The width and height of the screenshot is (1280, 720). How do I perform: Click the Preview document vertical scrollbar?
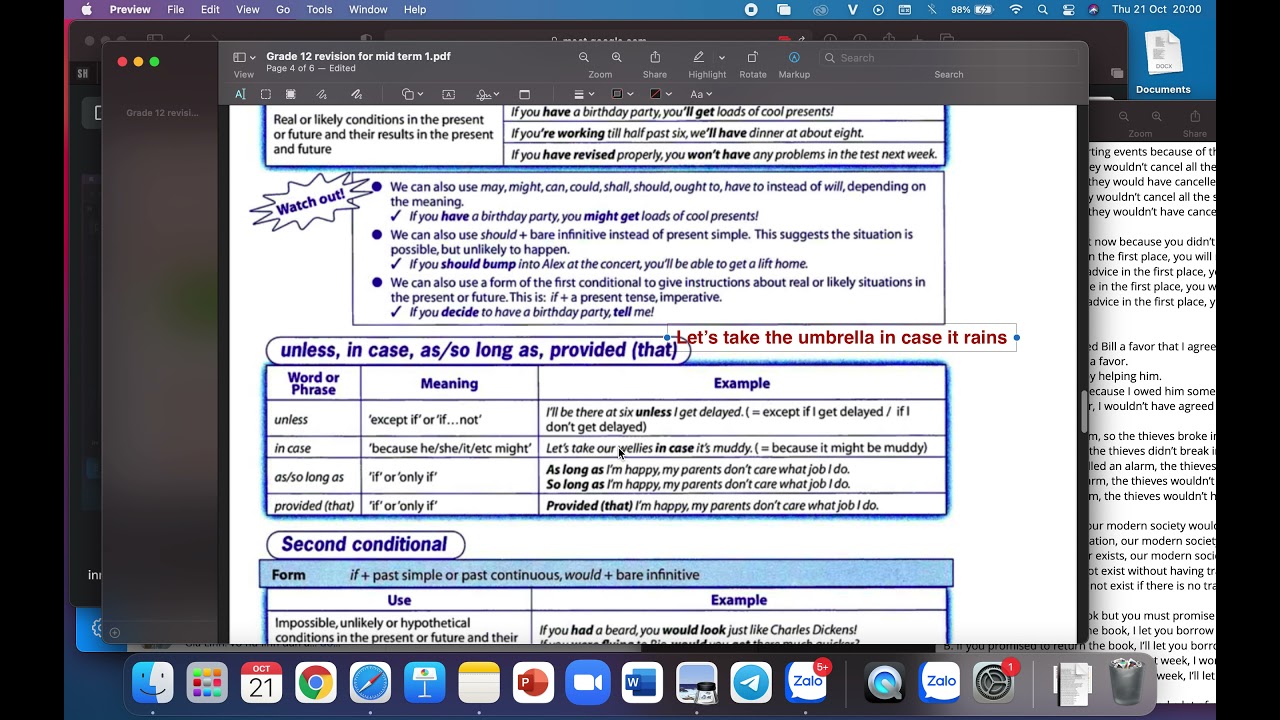pyautogui.click(x=1083, y=411)
